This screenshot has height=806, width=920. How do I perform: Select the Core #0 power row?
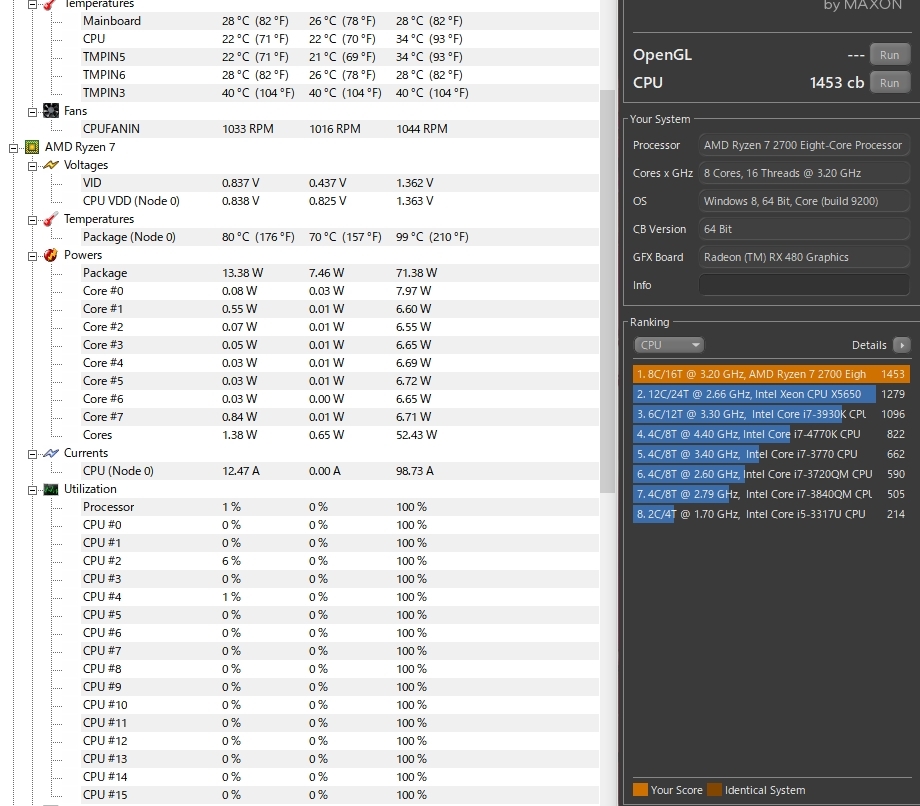340,291
